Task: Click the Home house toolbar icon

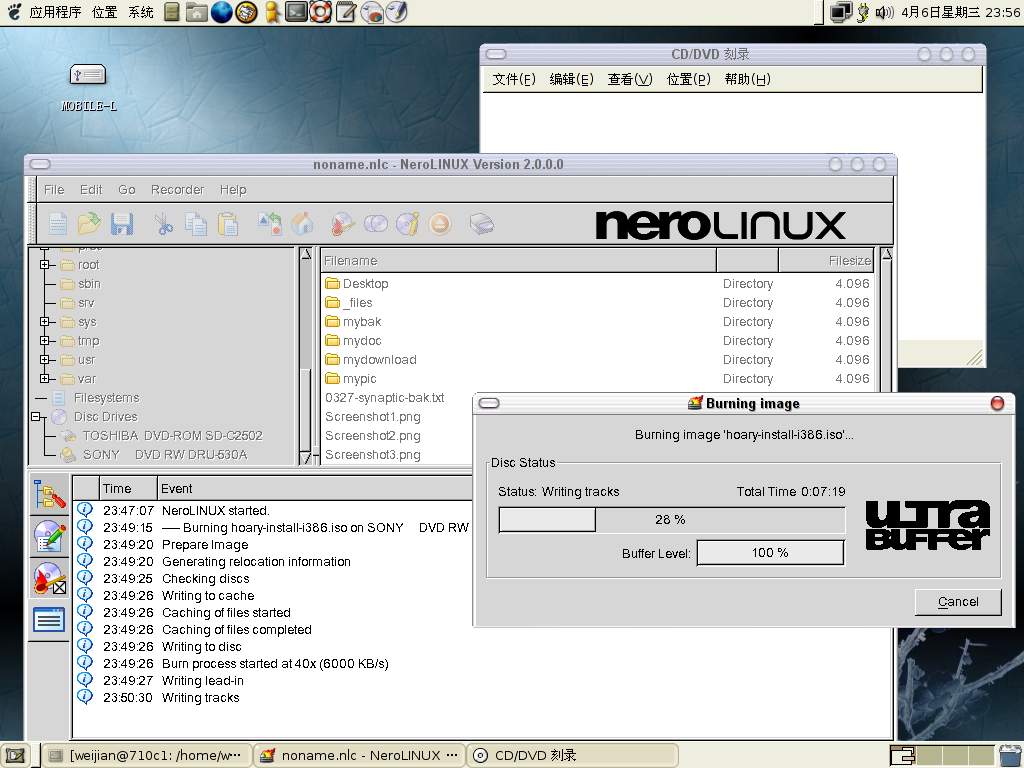Action: (x=302, y=224)
